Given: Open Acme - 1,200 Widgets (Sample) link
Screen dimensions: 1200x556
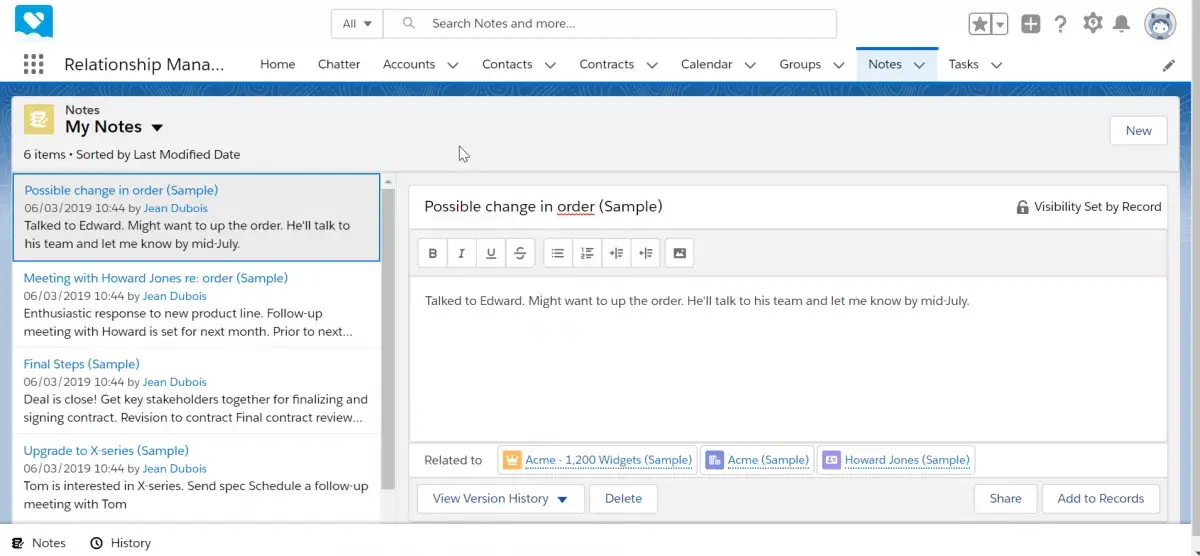Looking at the screenshot, I should tap(608, 460).
